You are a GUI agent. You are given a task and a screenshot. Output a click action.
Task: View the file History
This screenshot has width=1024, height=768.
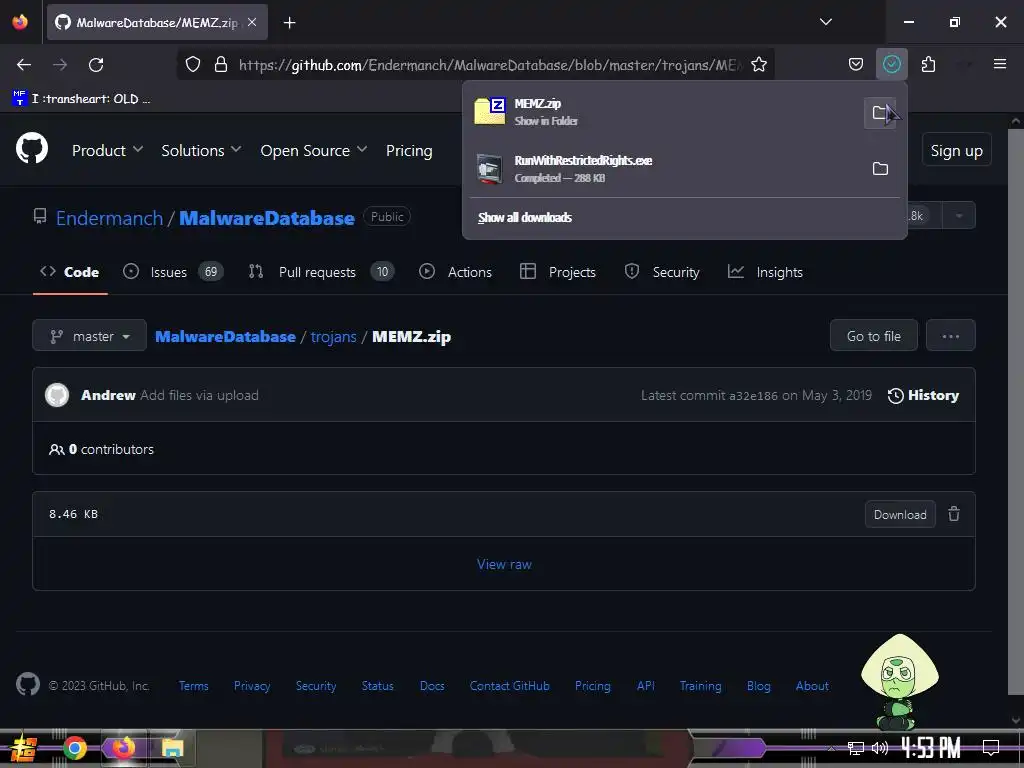923,395
